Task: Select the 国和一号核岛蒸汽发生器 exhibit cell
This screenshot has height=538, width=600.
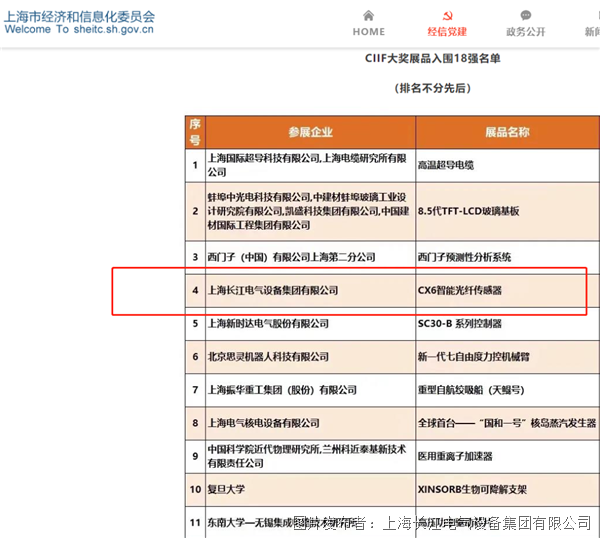Action: coord(507,423)
